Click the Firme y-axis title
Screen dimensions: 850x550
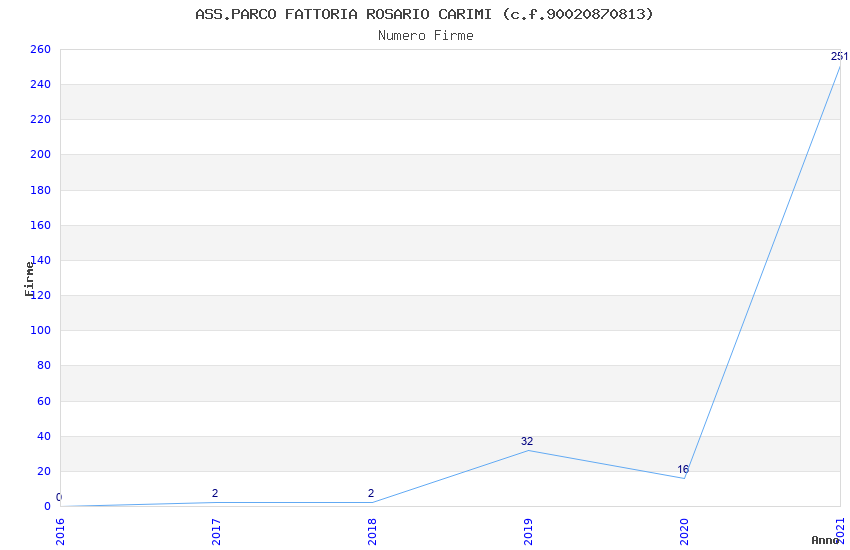(x=29, y=279)
